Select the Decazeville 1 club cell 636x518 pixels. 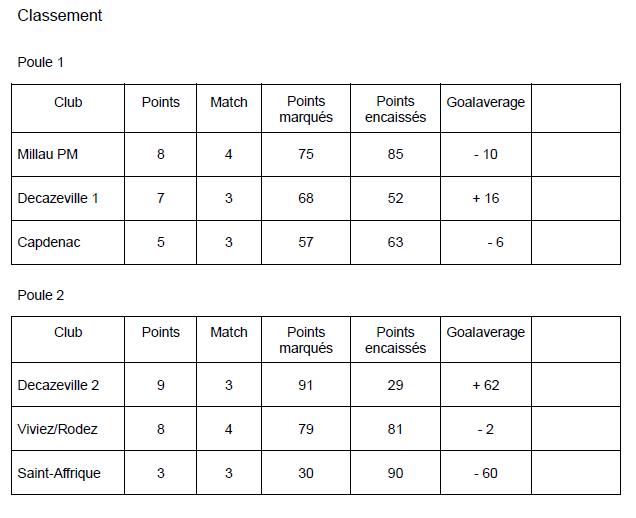[58, 198]
